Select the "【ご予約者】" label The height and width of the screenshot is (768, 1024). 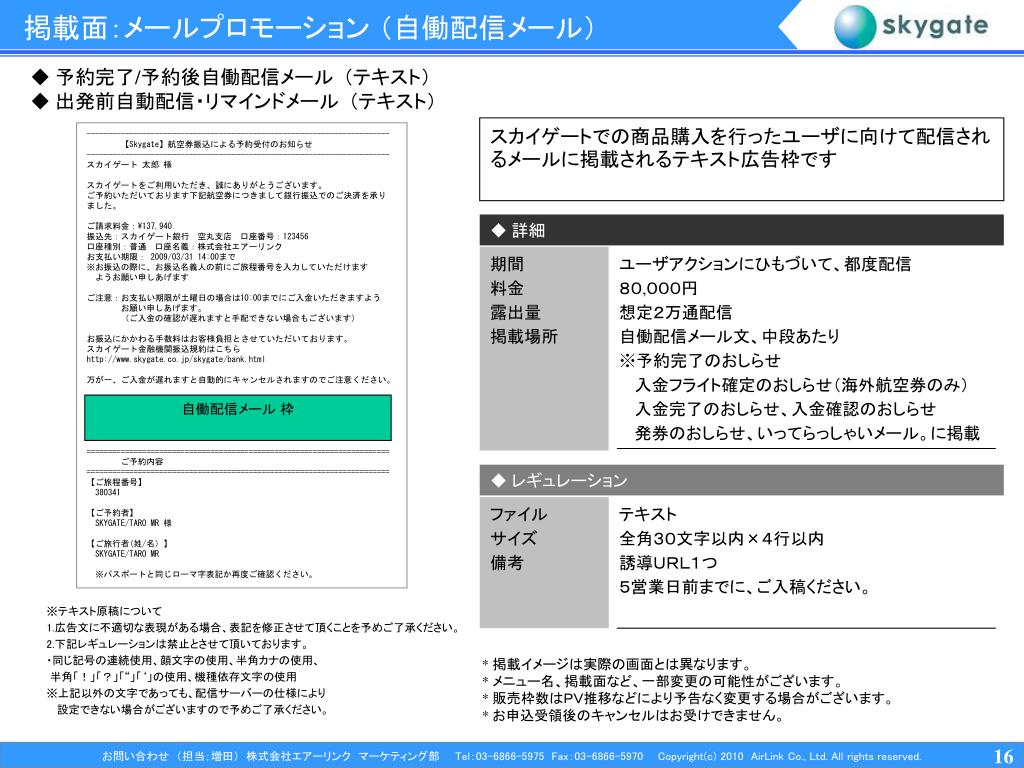111,513
